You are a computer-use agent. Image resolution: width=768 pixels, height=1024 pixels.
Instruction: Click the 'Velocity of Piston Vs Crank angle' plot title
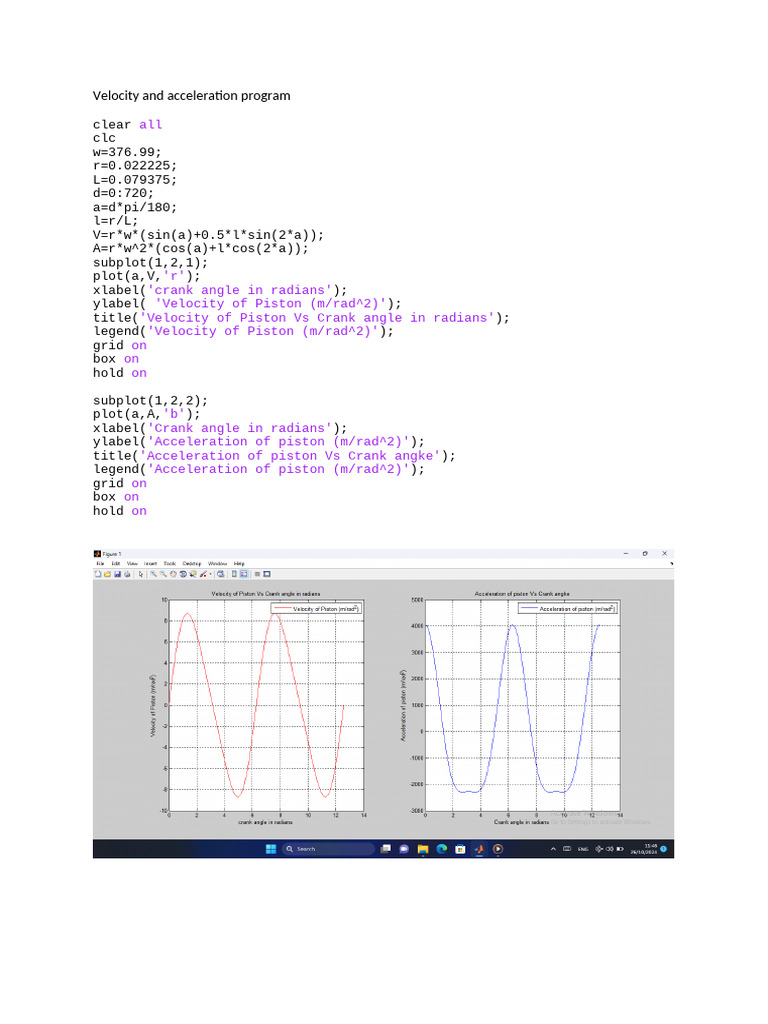[x=266, y=594]
